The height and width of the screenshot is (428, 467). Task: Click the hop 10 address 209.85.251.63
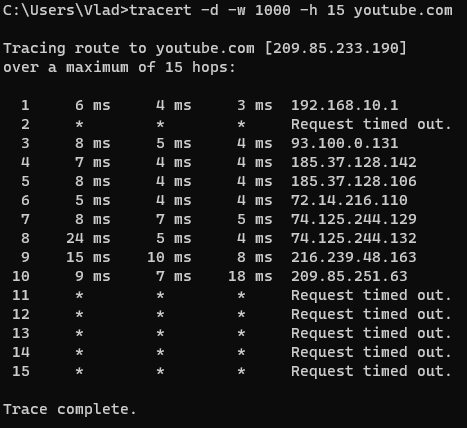[x=349, y=276]
